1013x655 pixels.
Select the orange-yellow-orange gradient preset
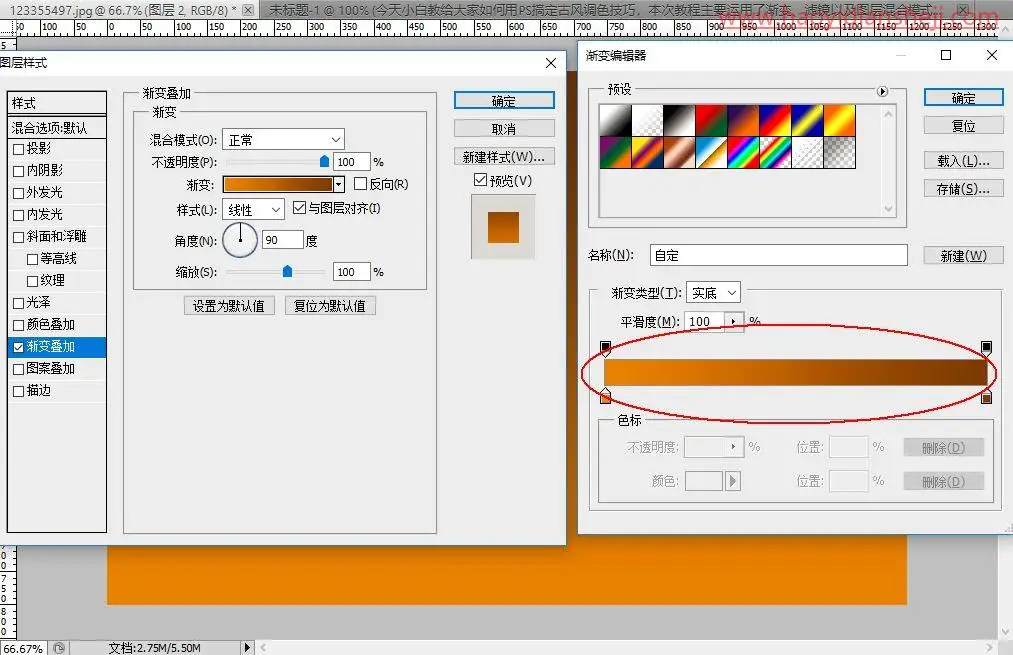tap(839, 121)
